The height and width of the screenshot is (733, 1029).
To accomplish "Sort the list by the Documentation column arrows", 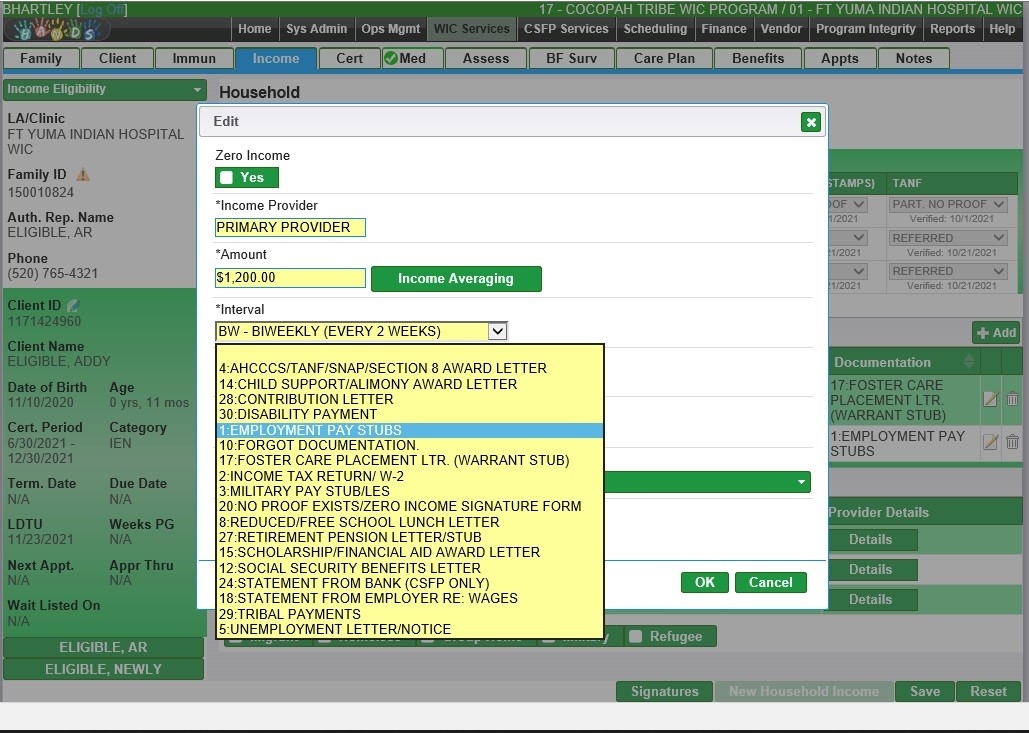I will pyautogui.click(x=968, y=362).
